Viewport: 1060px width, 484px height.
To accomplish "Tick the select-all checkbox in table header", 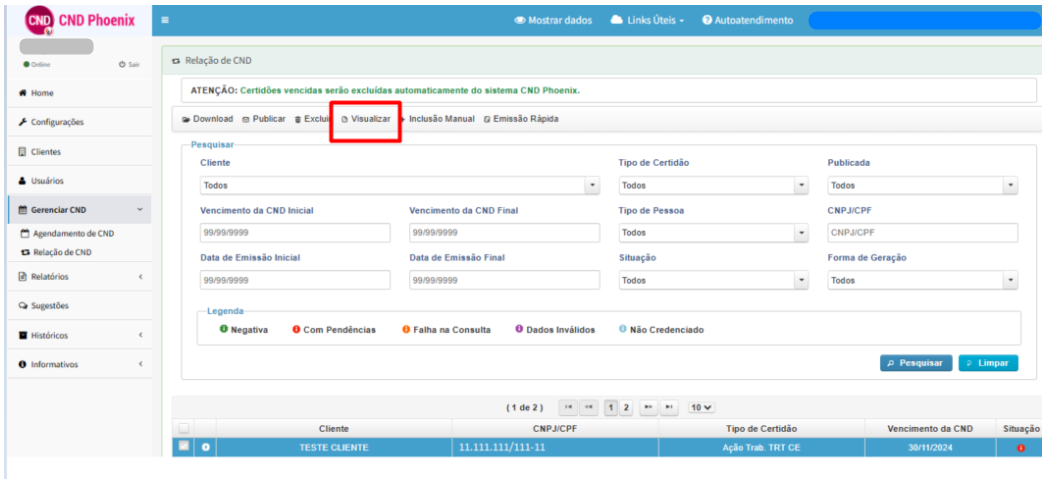I will pos(183,429).
